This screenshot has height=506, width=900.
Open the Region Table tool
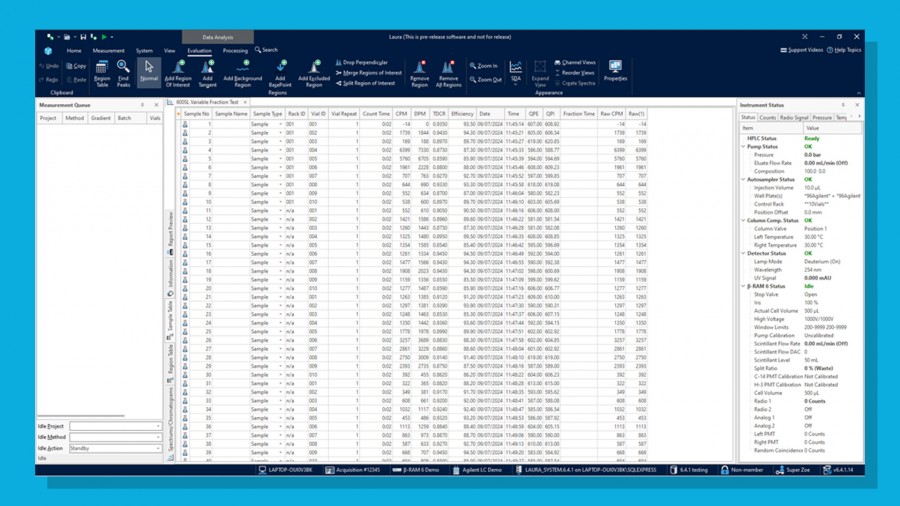[x=102, y=73]
